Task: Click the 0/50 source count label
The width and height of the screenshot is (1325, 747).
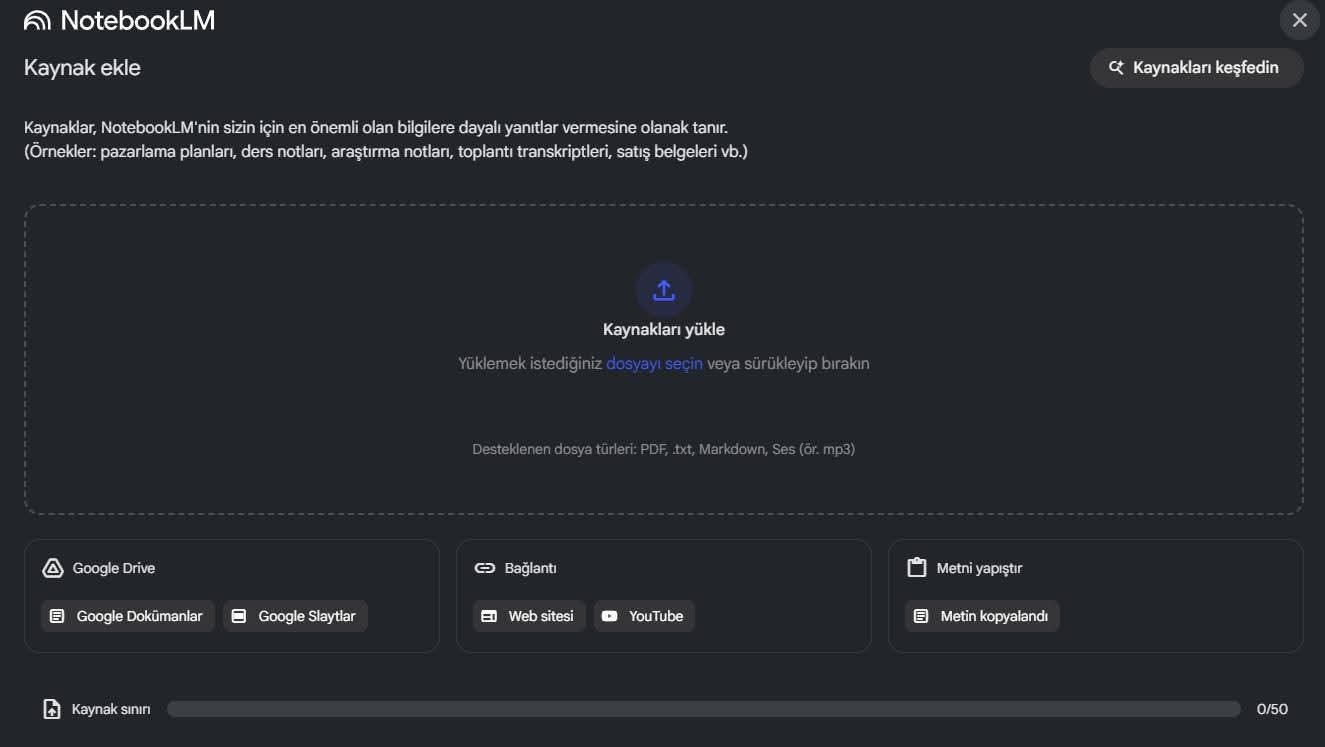Action: click(x=1272, y=709)
